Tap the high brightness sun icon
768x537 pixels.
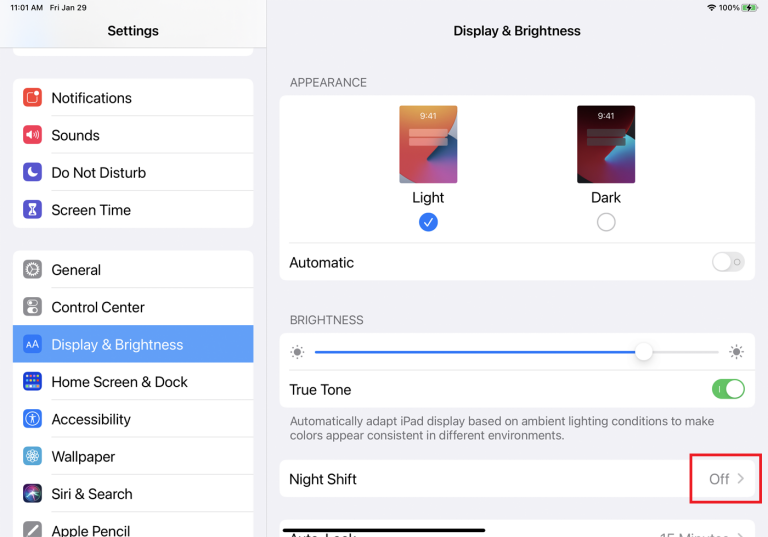pyautogui.click(x=736, y=352)
